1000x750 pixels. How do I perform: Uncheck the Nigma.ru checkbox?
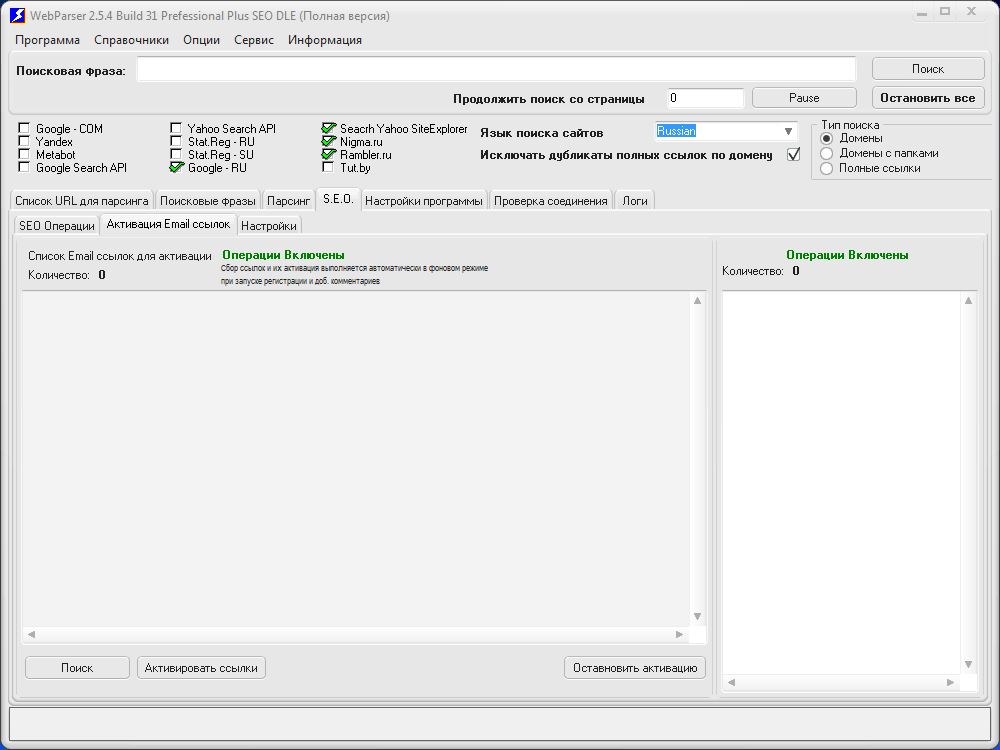(x=328, y=141)
